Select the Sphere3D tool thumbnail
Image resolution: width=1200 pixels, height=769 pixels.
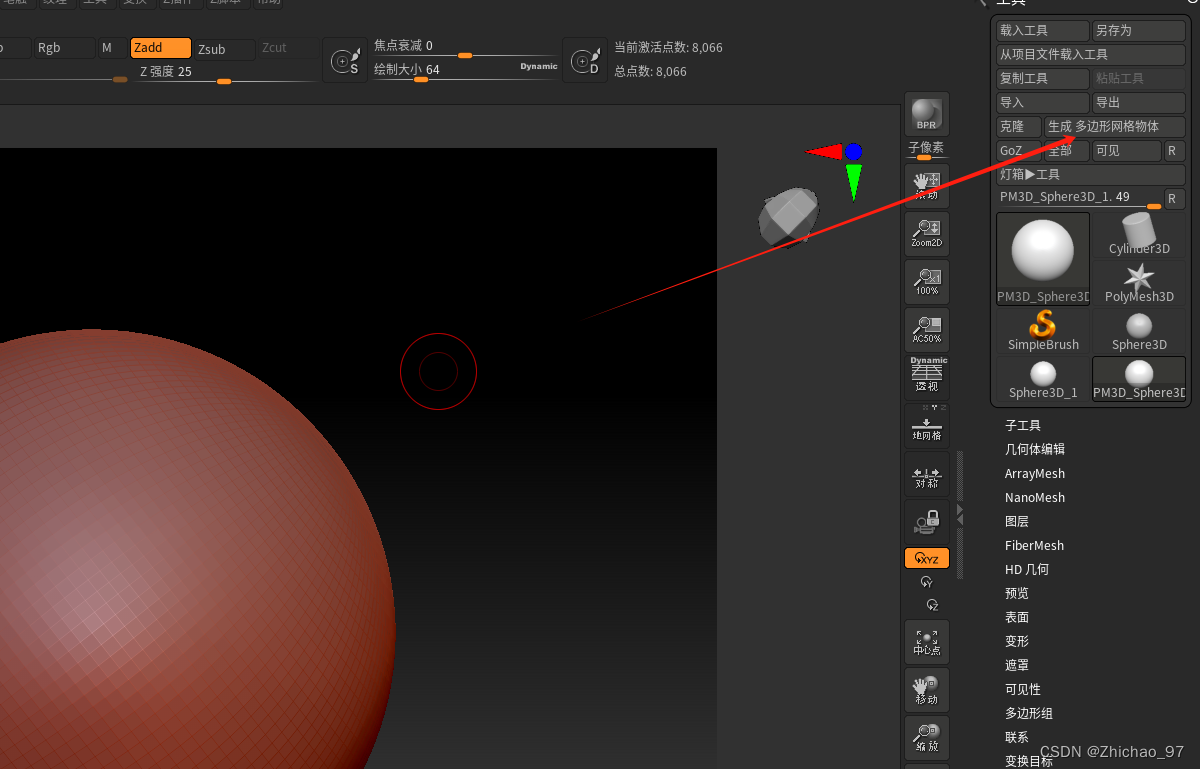tap(1139, 331)
